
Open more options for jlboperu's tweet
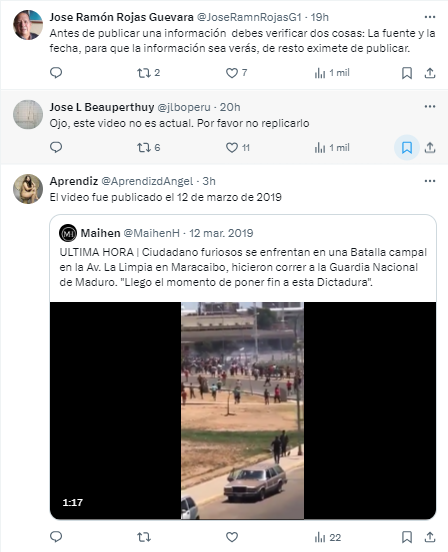430,106
